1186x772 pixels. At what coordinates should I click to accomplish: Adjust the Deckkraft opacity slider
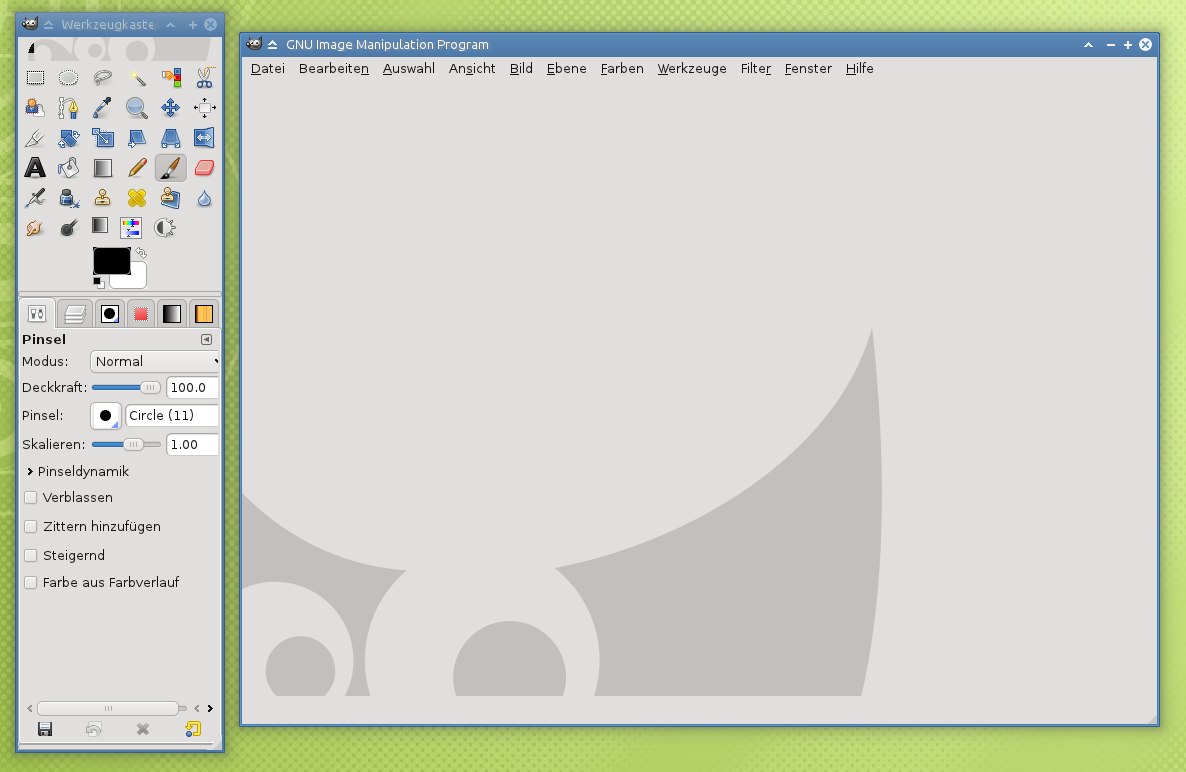click(x=126, y=387)
